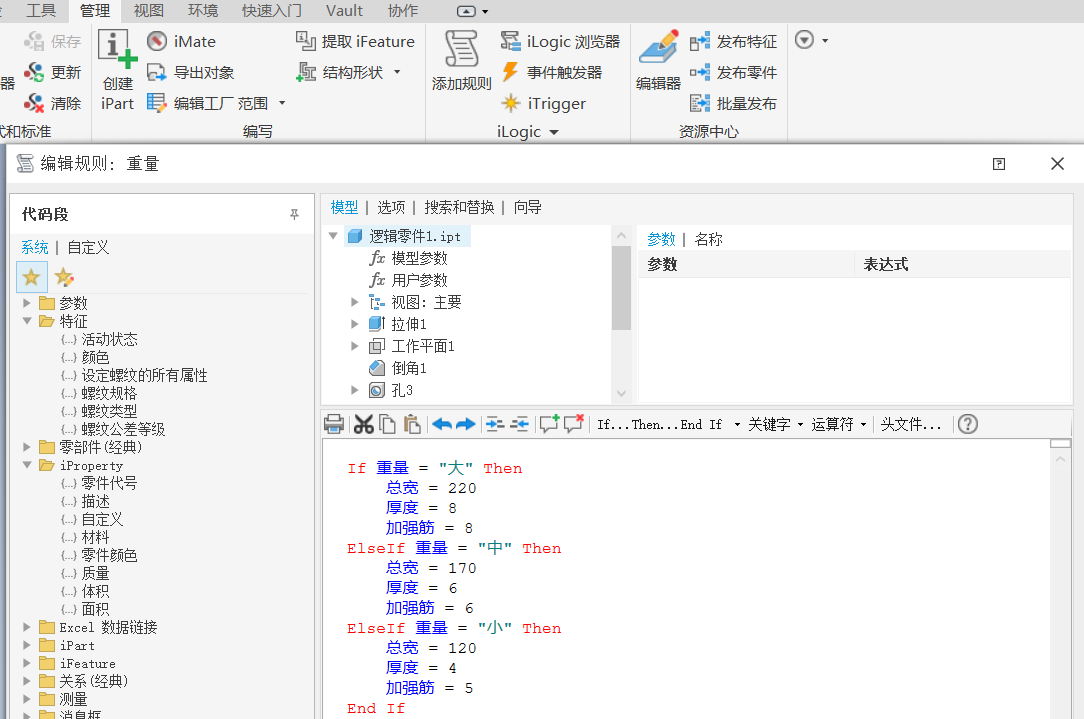This screenshot has width=1084, height=719.
Task: Paste code with clipboard icon
Action: point(412,424)
